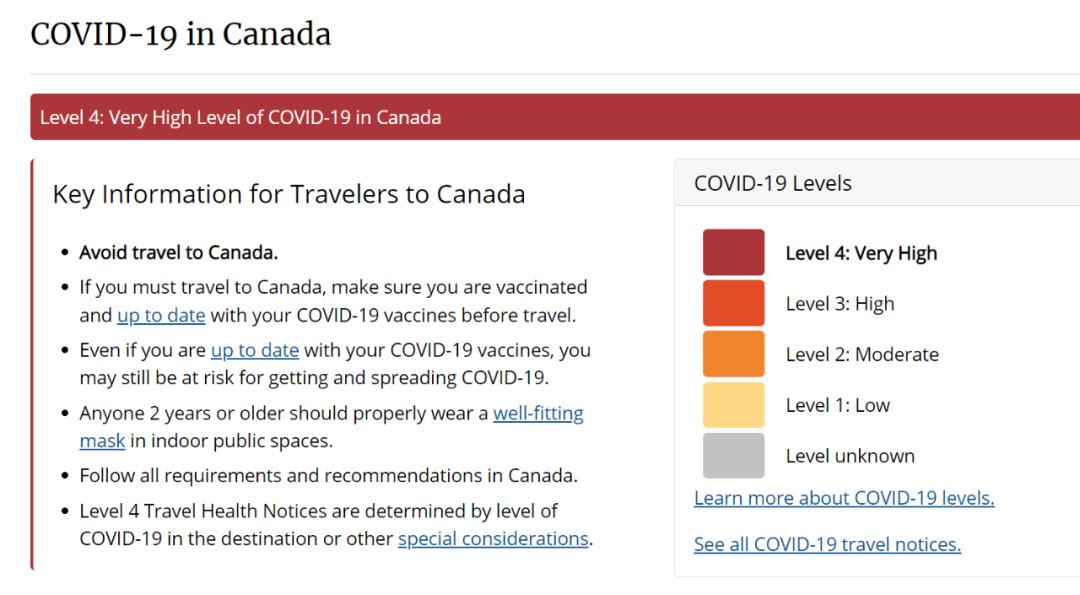
Task: Click 'See all COVID-19 travel notices' link
Action: 827,544
